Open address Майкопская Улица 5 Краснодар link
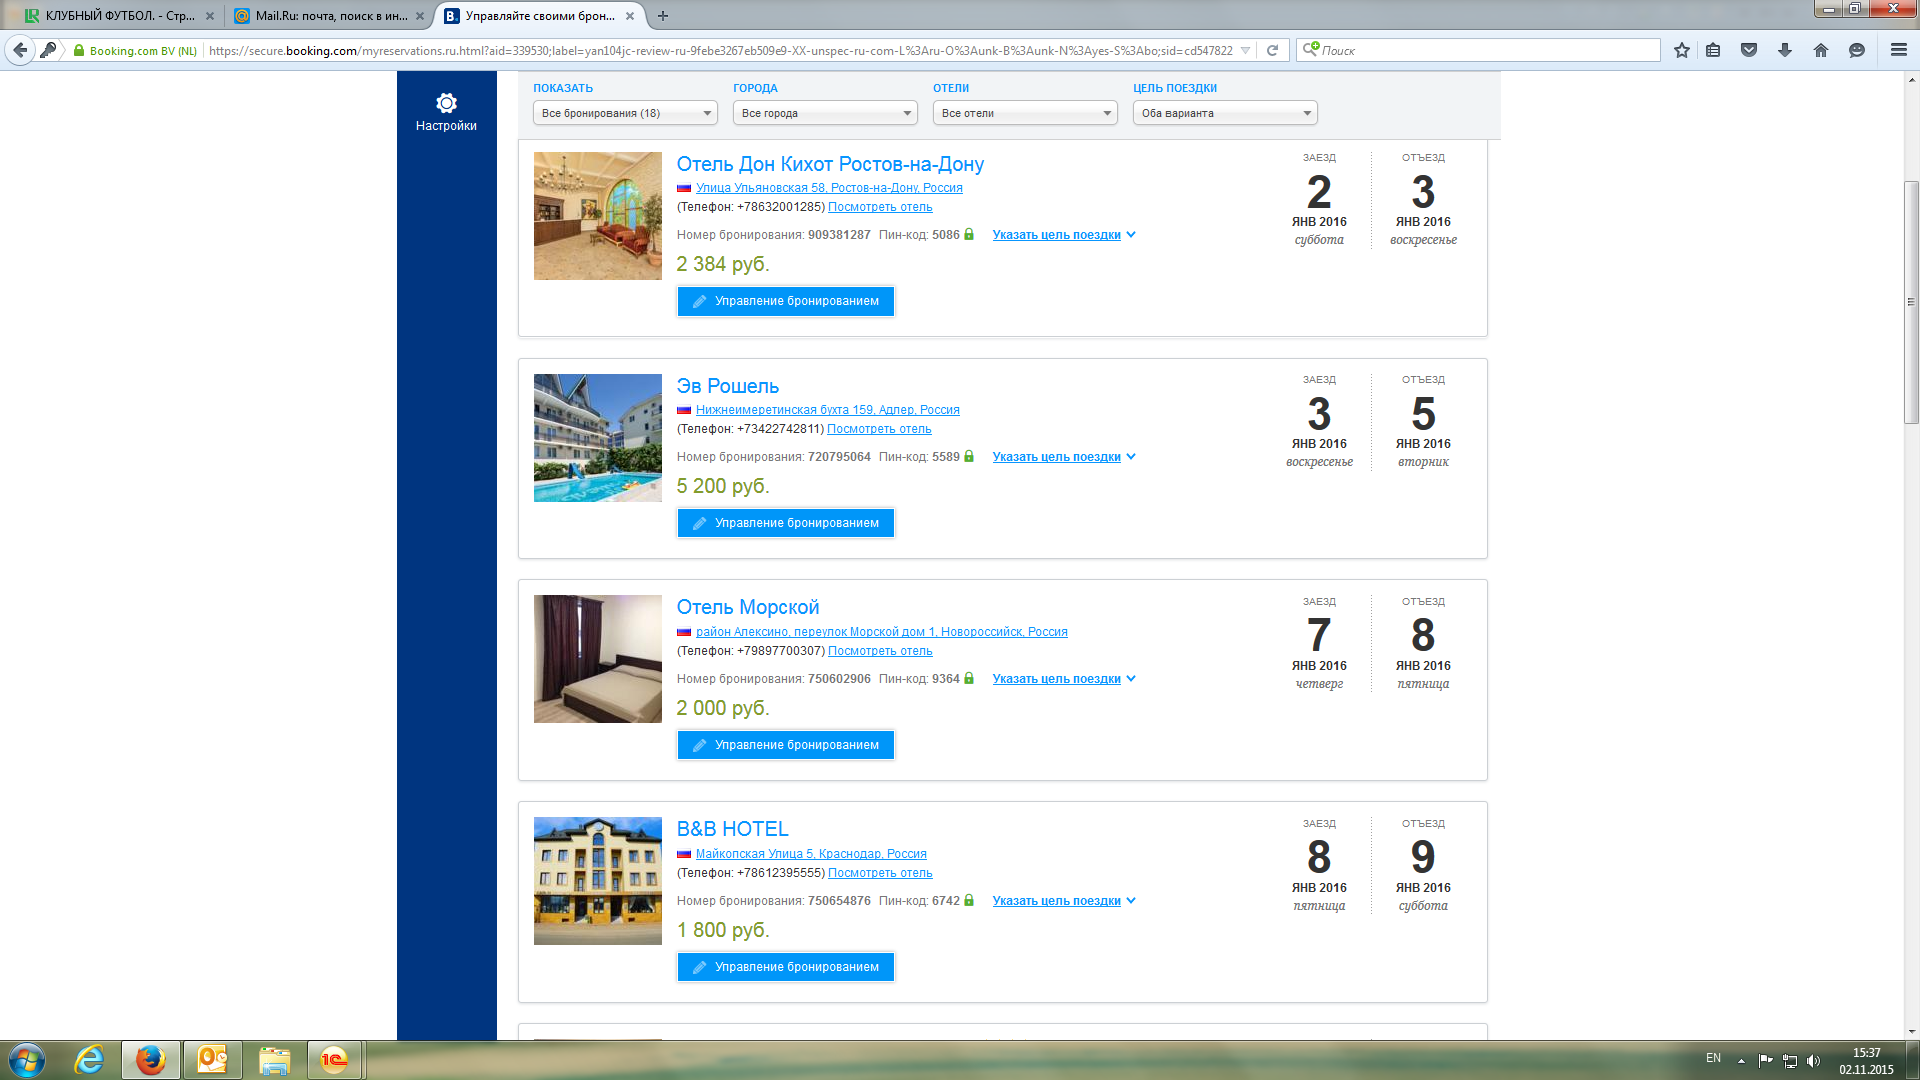This screenshot has height=1080, width=1920. 811,854
